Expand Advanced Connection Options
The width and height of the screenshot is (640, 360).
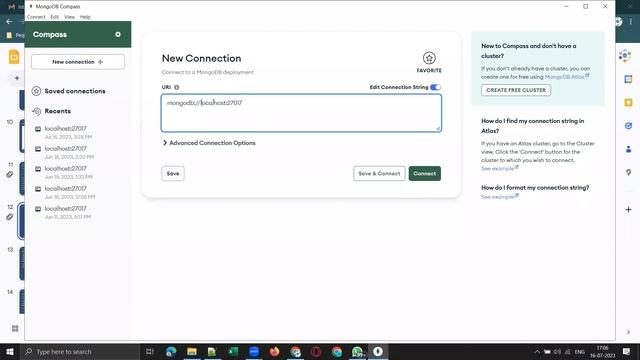click(209, 143)
